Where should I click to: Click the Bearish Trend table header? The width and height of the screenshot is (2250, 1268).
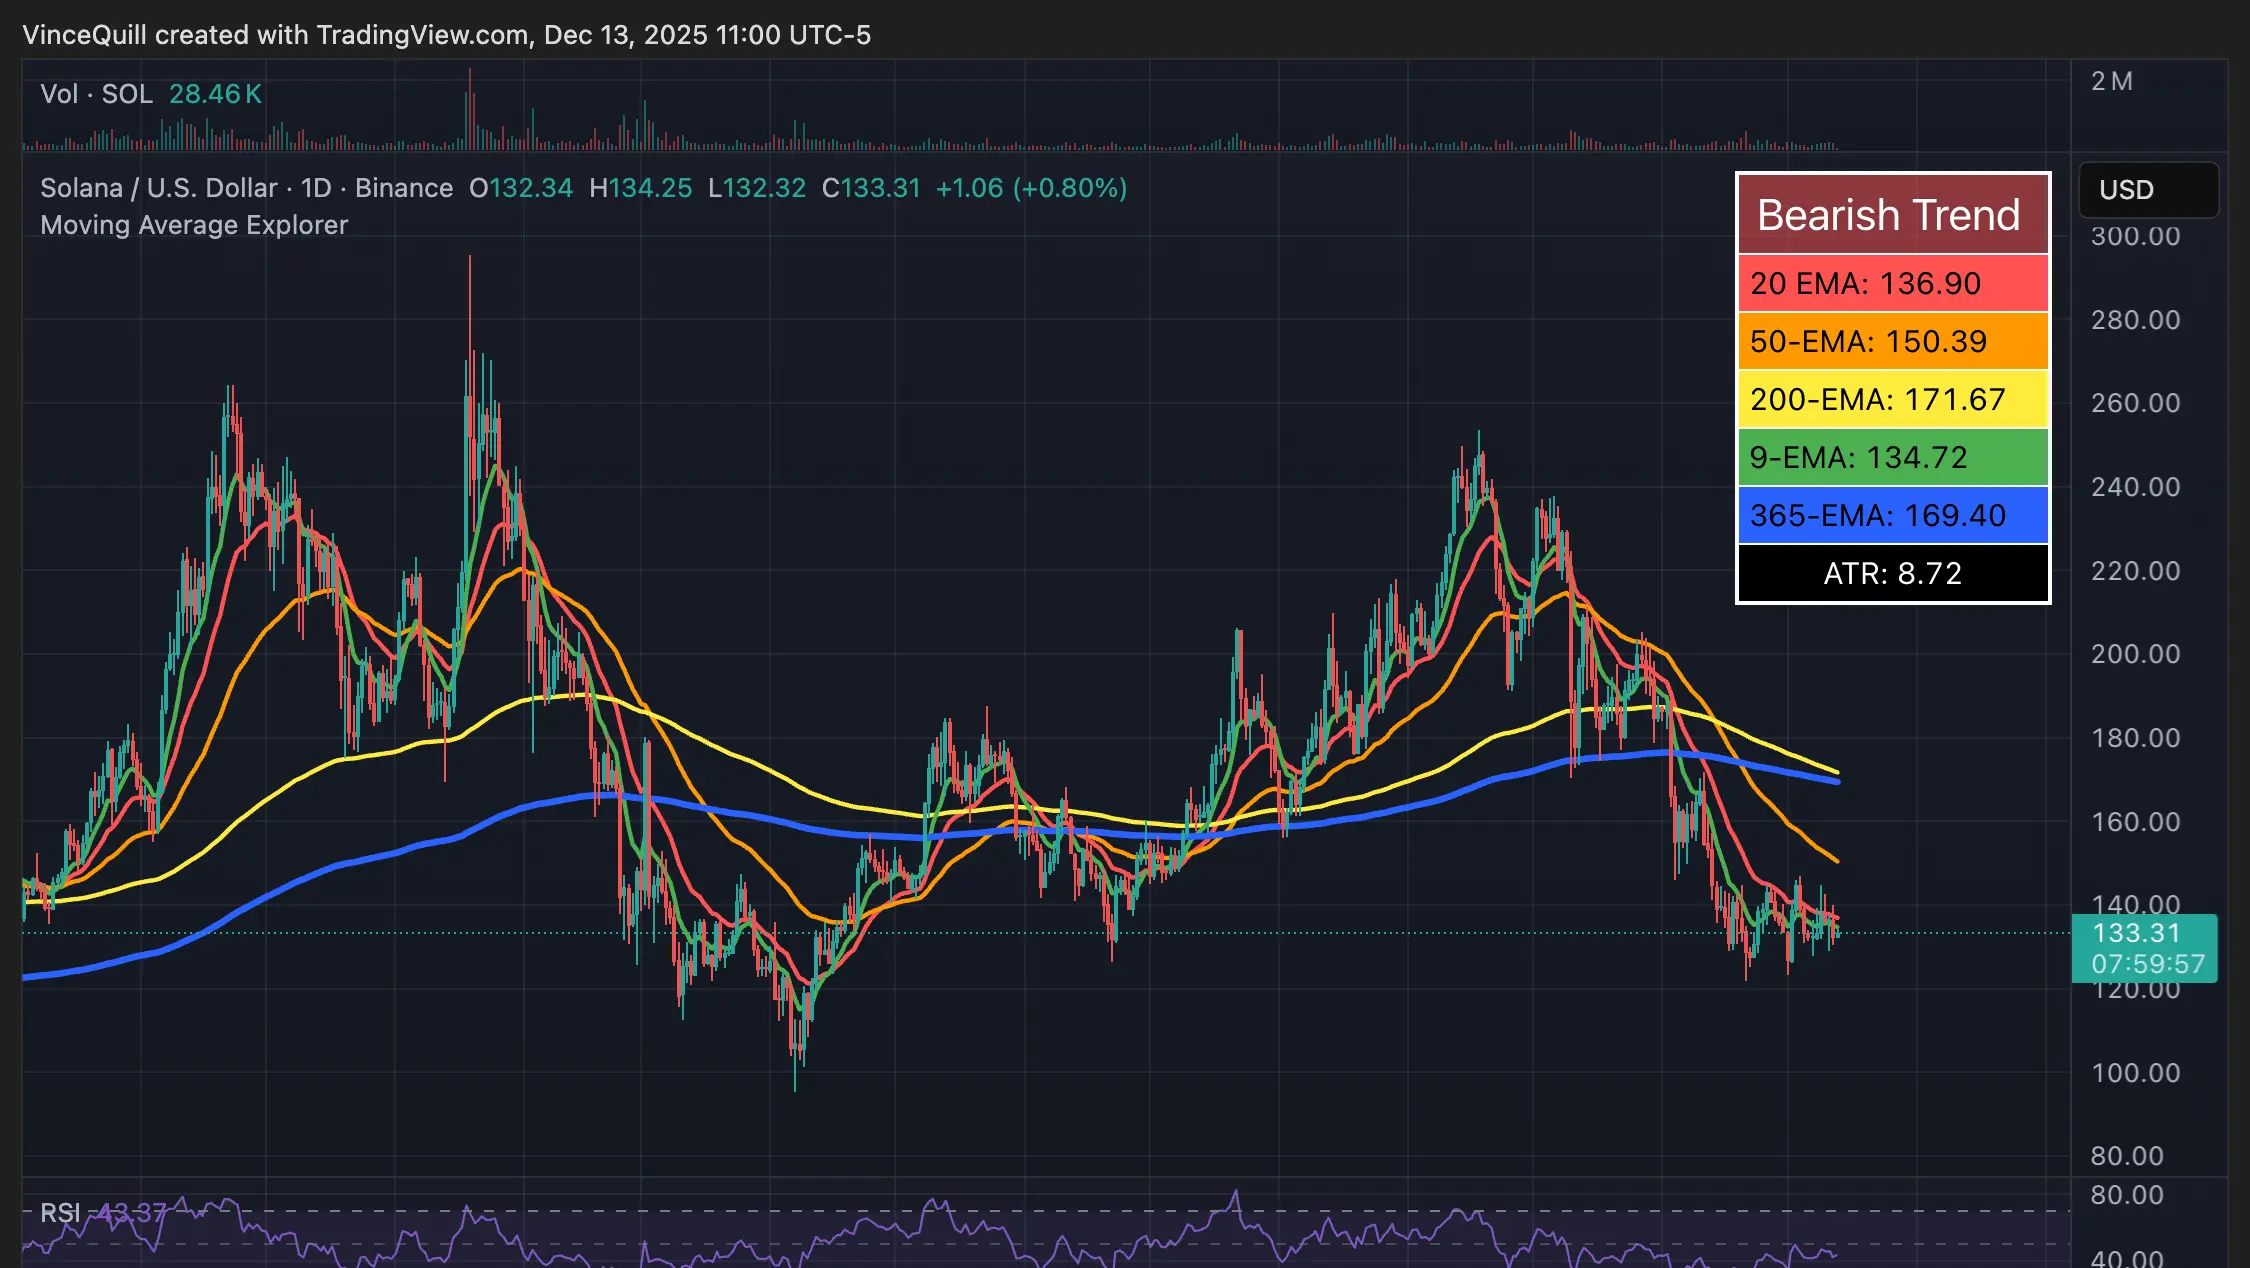[1891, 215]
